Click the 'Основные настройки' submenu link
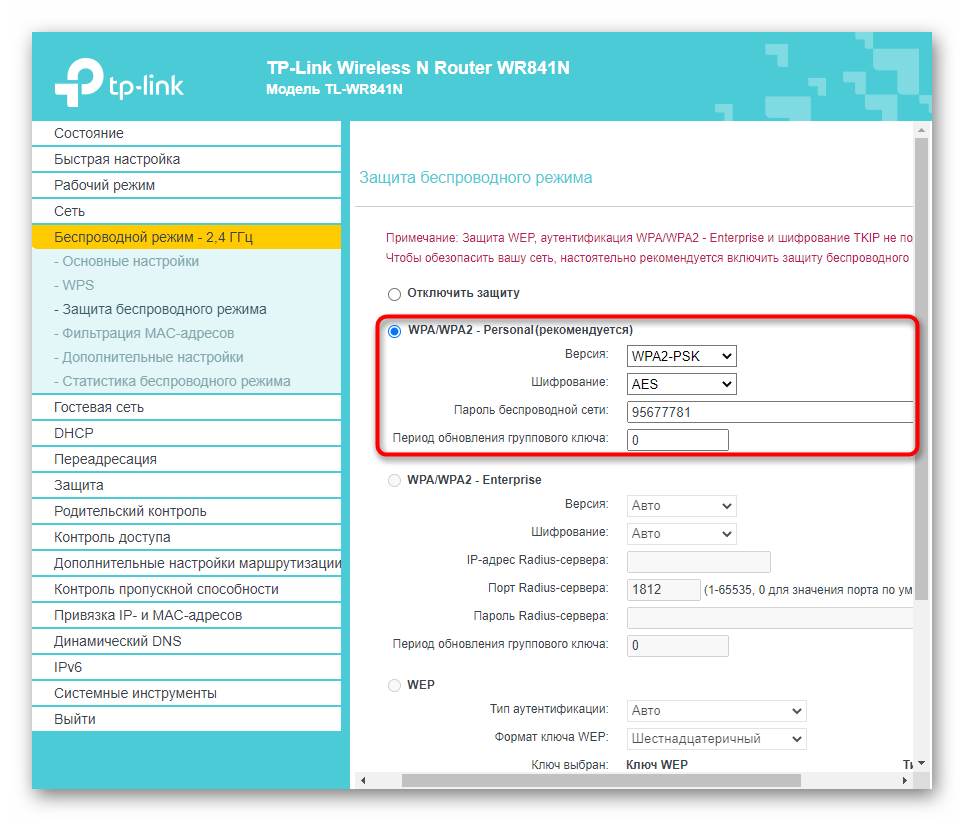Image resolution: width=964 pixels, height=821 pixels. coord(130,261)
